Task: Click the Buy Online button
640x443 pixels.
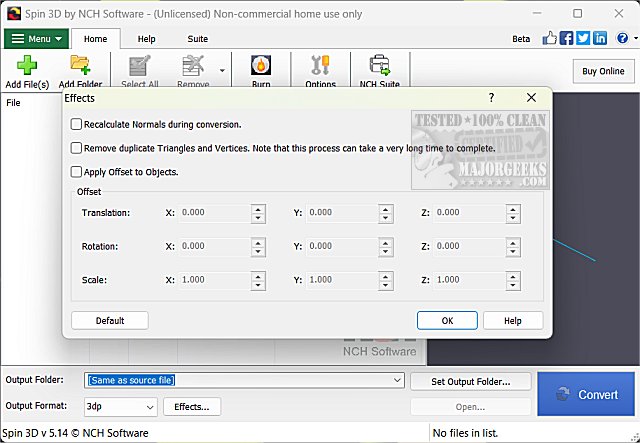Action: pos(603,71)
